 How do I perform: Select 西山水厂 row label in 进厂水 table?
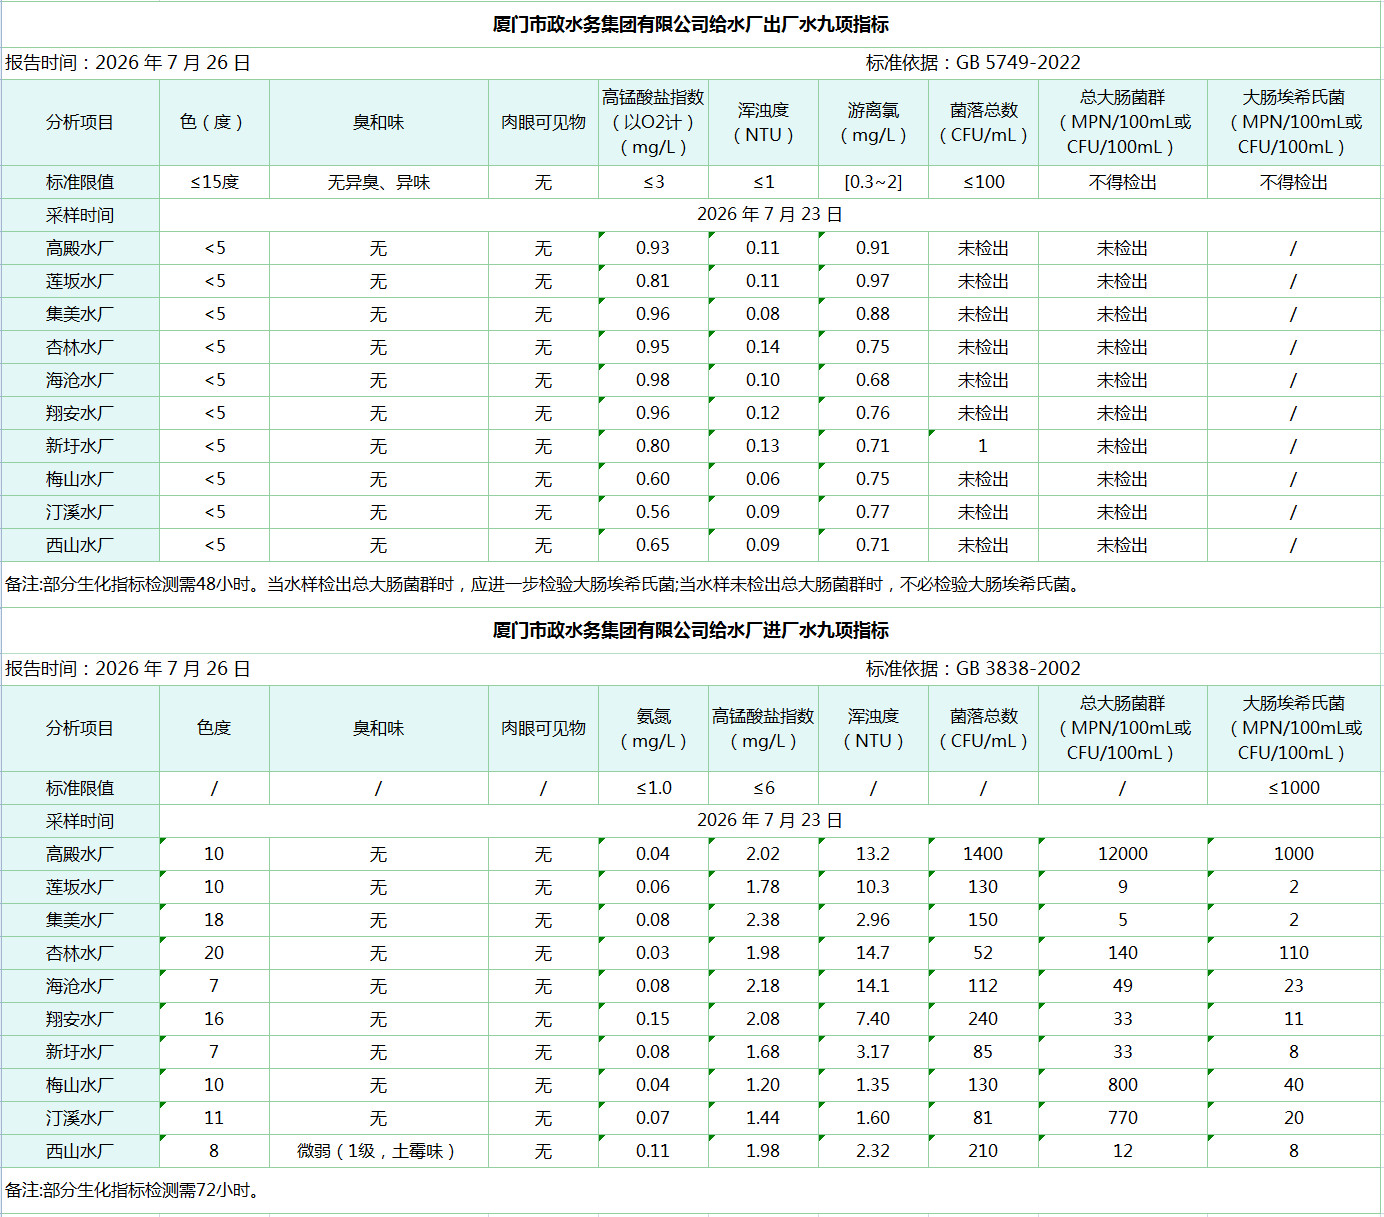point(80,1151)
